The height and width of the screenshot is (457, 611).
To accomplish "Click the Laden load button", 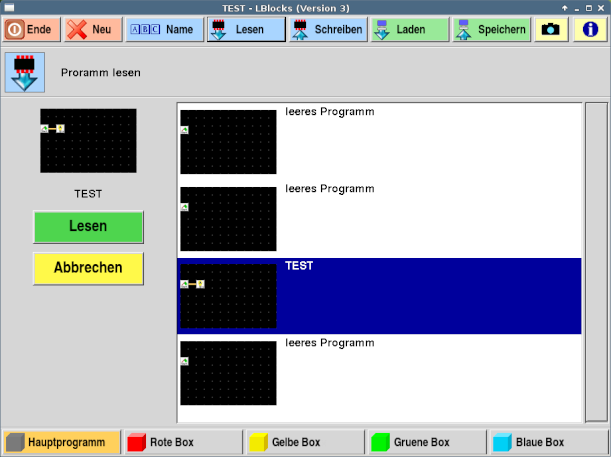I will click(410, 29).
